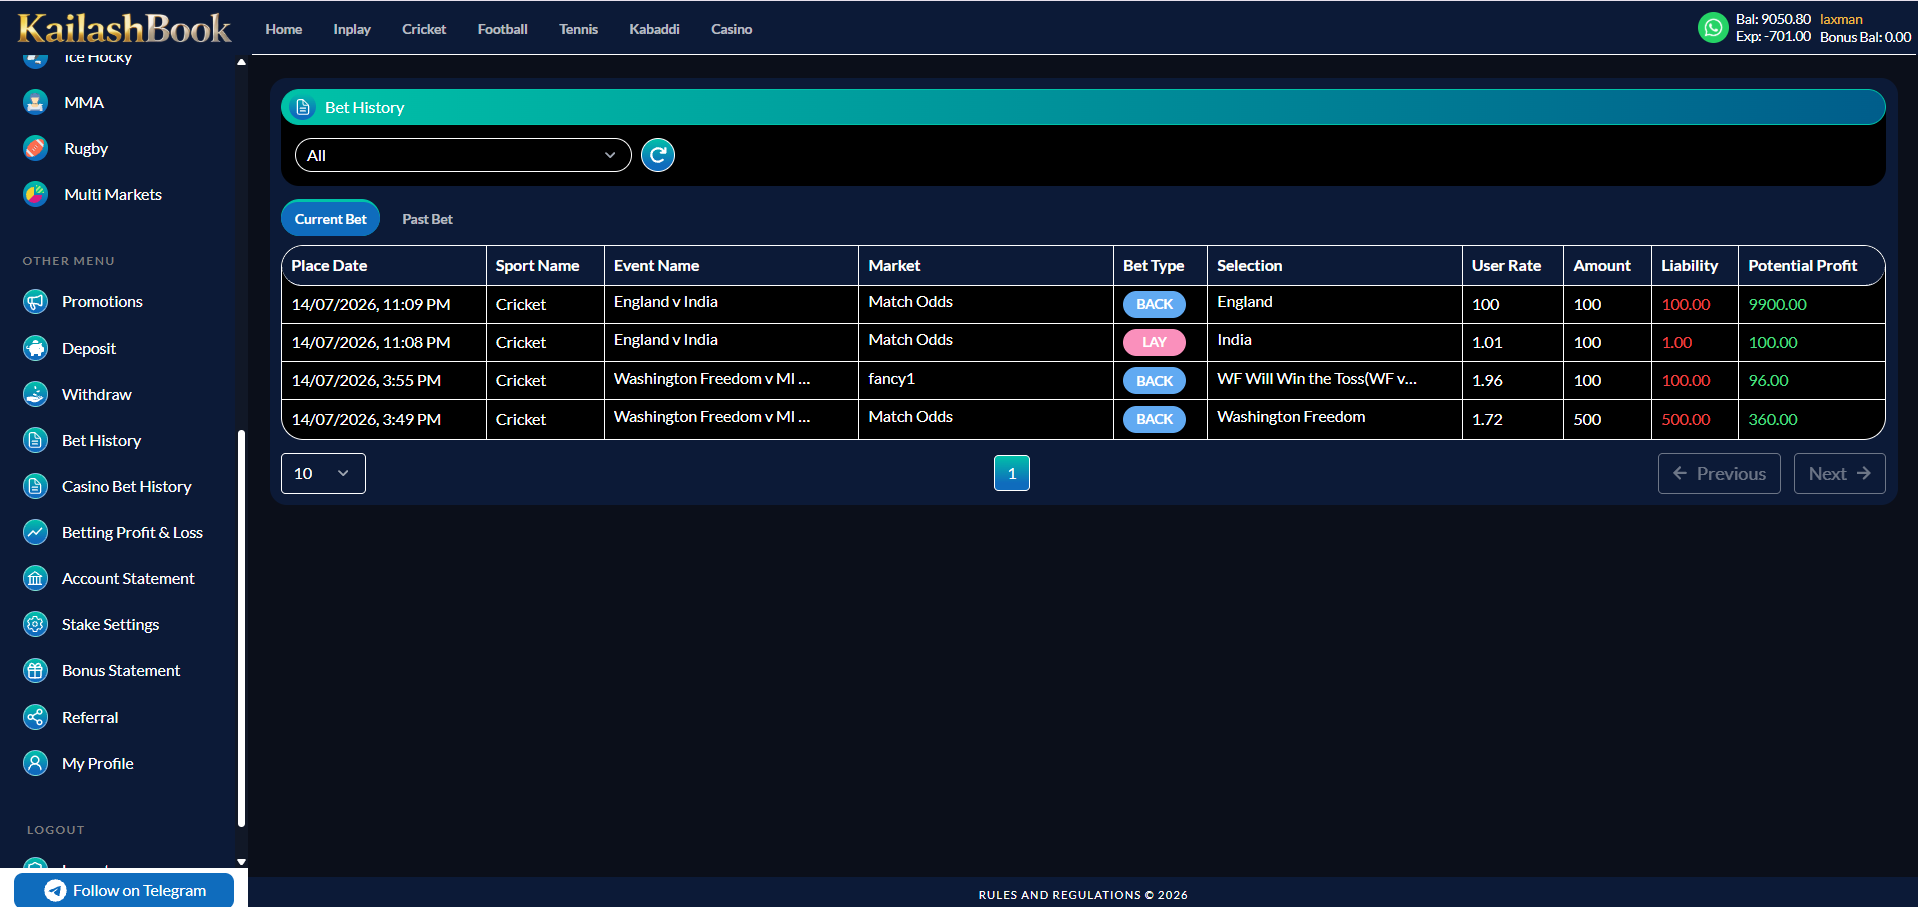Open WhatsApp support icon in header

click(1713, 28)
